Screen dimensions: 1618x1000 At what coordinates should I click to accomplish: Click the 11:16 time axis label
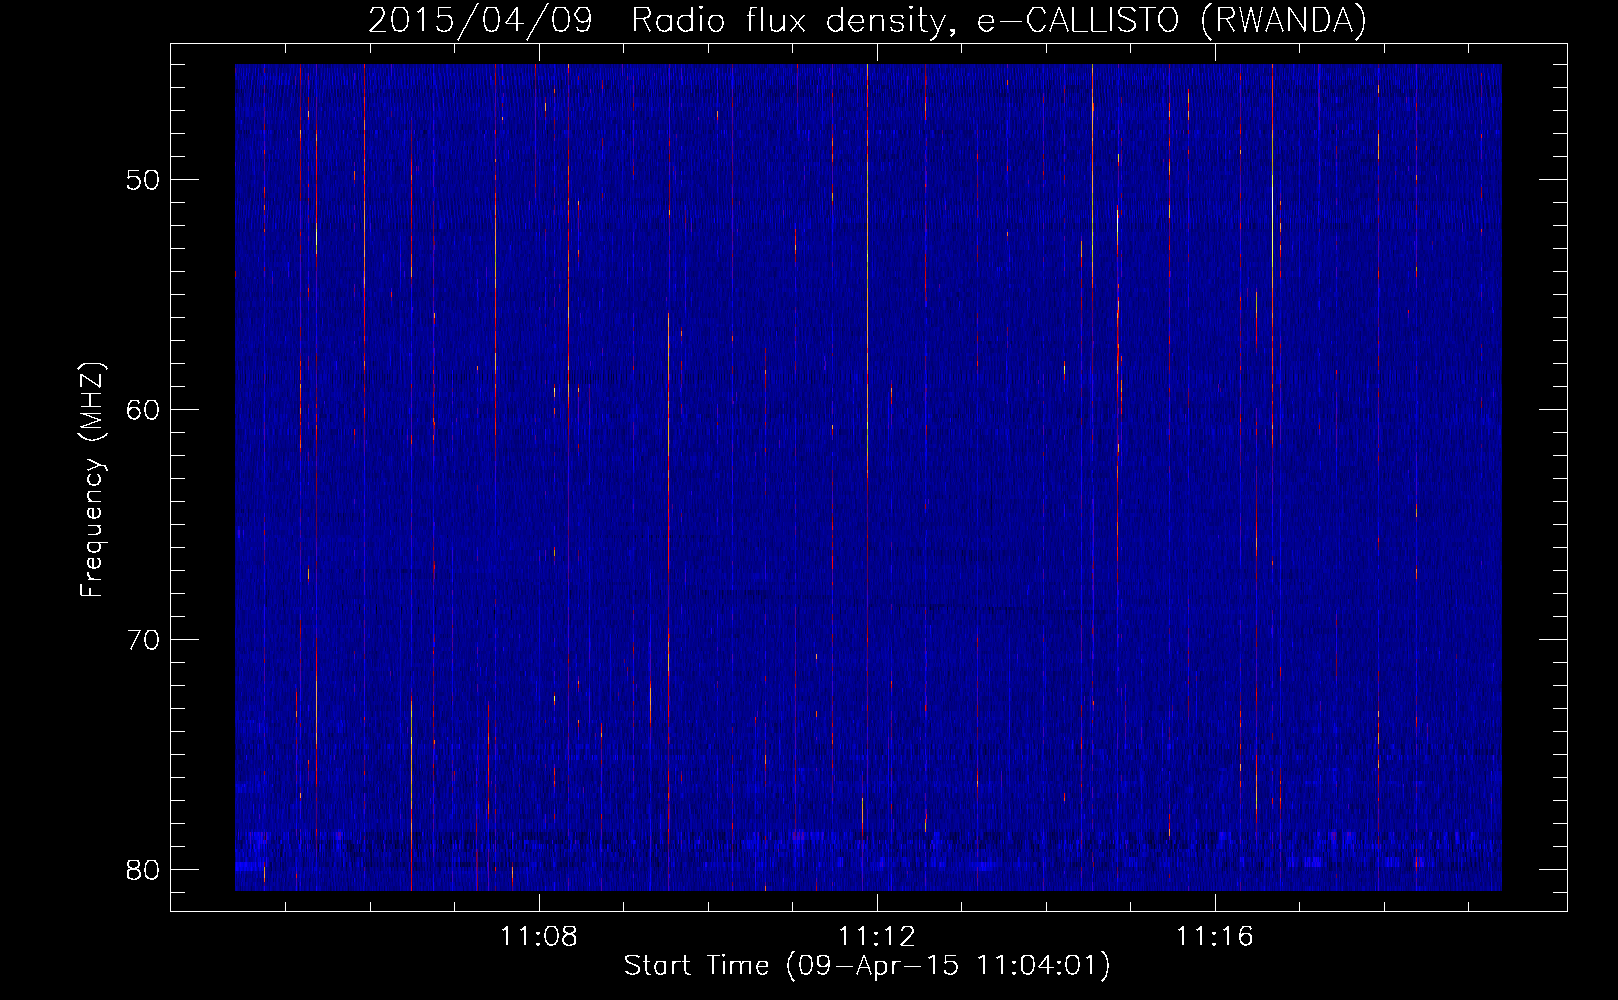[1214, 937]
